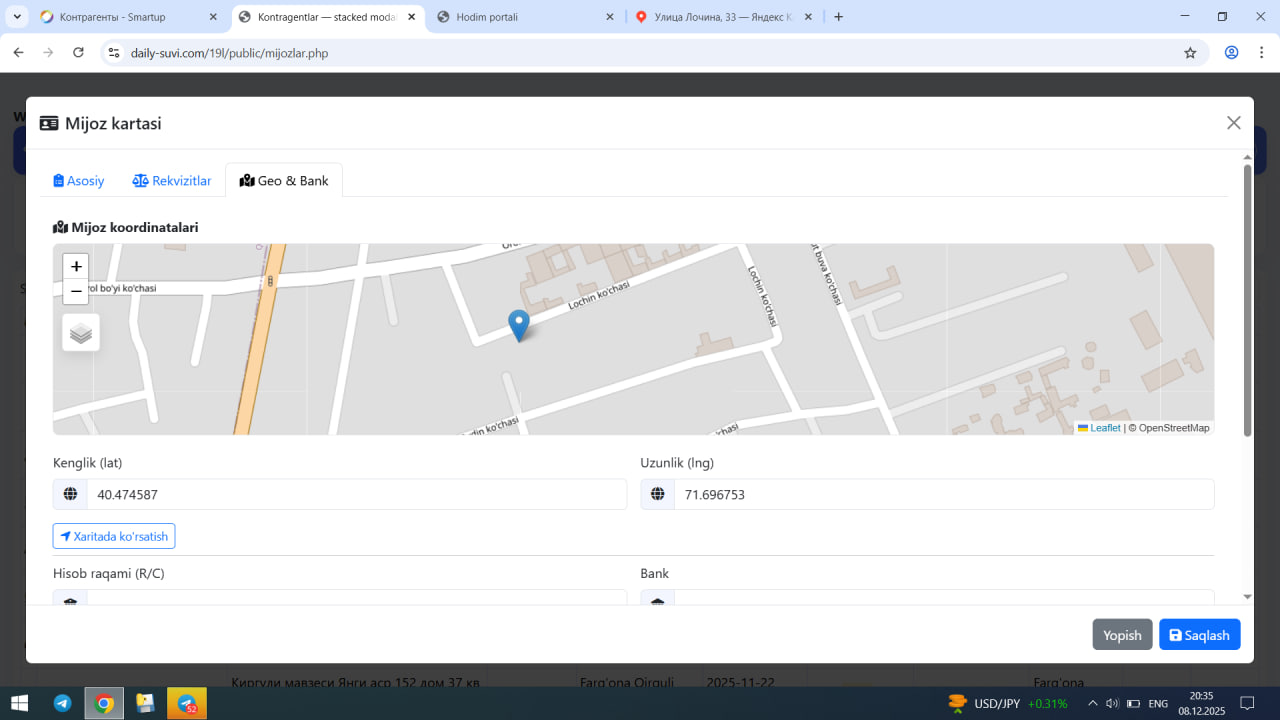Open the Chrome profile icon
The height and width of the screenshot is (720, 1280).
pyautogui.click(x=1232, y=53)
